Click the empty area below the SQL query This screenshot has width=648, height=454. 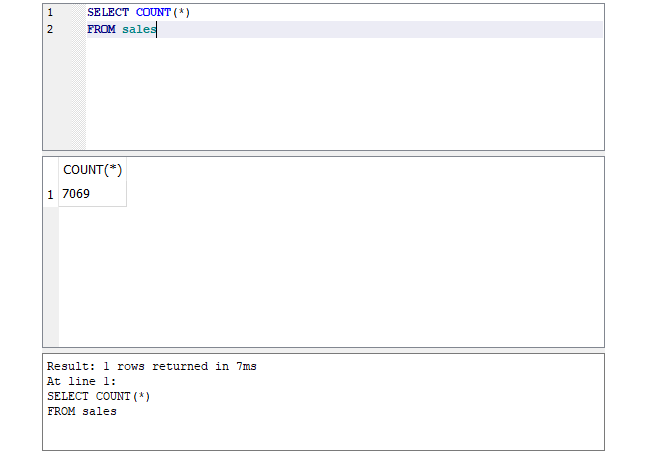click(x=340, y=95)
